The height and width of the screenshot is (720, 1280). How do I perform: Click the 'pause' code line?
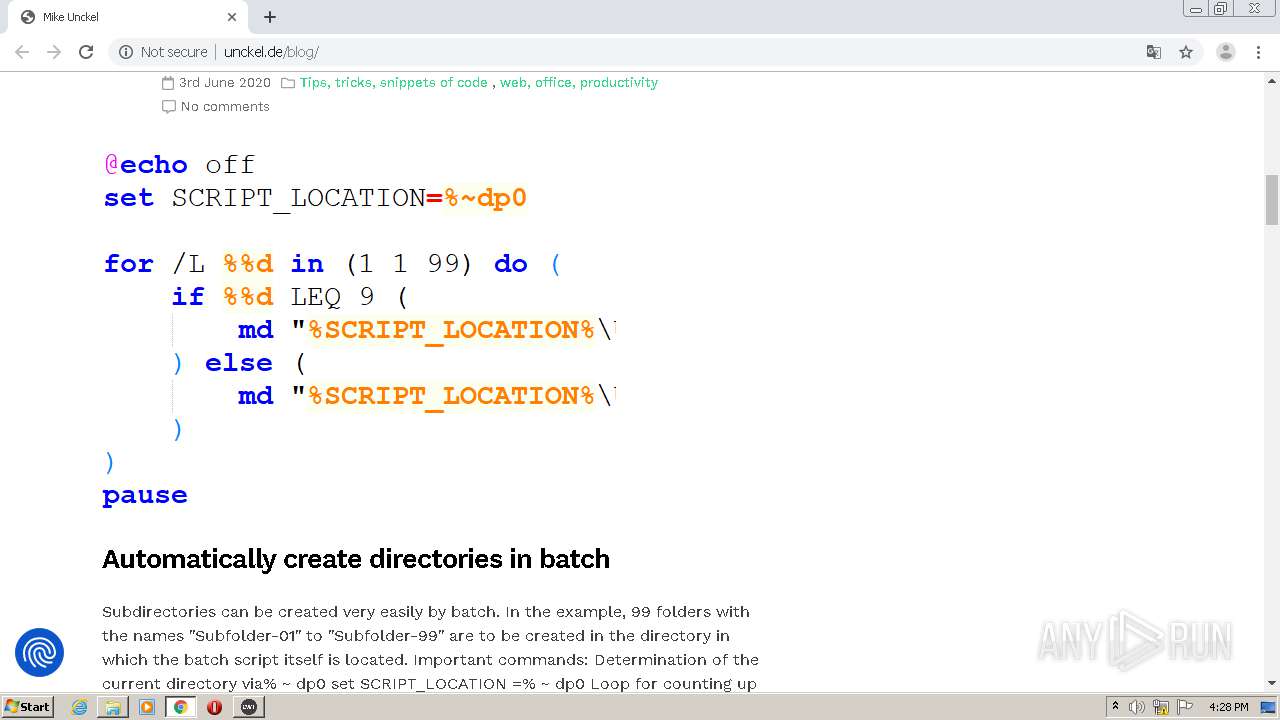click(x=145, y=495)
